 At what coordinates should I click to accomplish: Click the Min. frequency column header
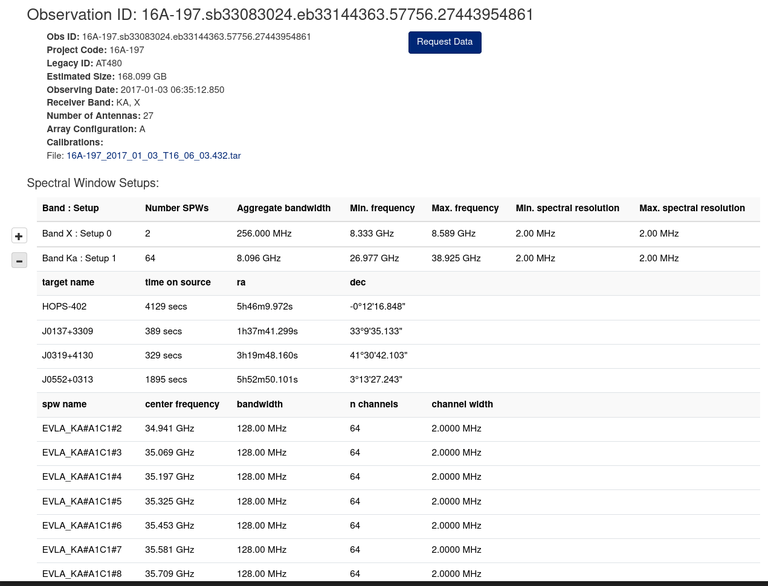(x=382, y=208)
